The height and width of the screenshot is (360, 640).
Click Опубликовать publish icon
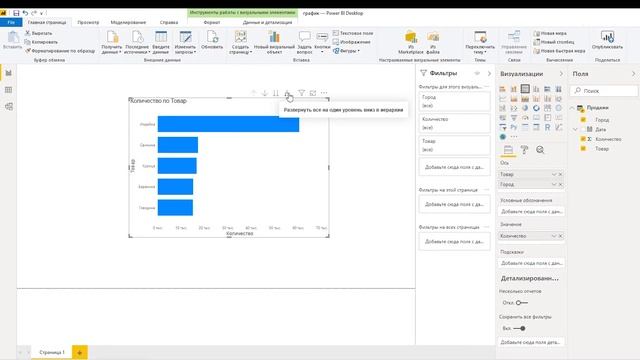point(607,37)
